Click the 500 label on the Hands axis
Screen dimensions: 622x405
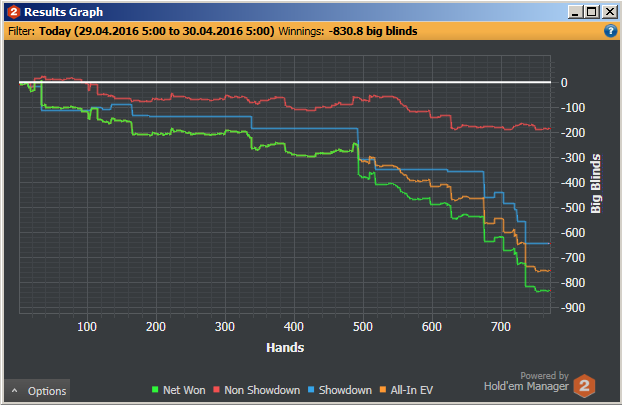tap(363, 327)
